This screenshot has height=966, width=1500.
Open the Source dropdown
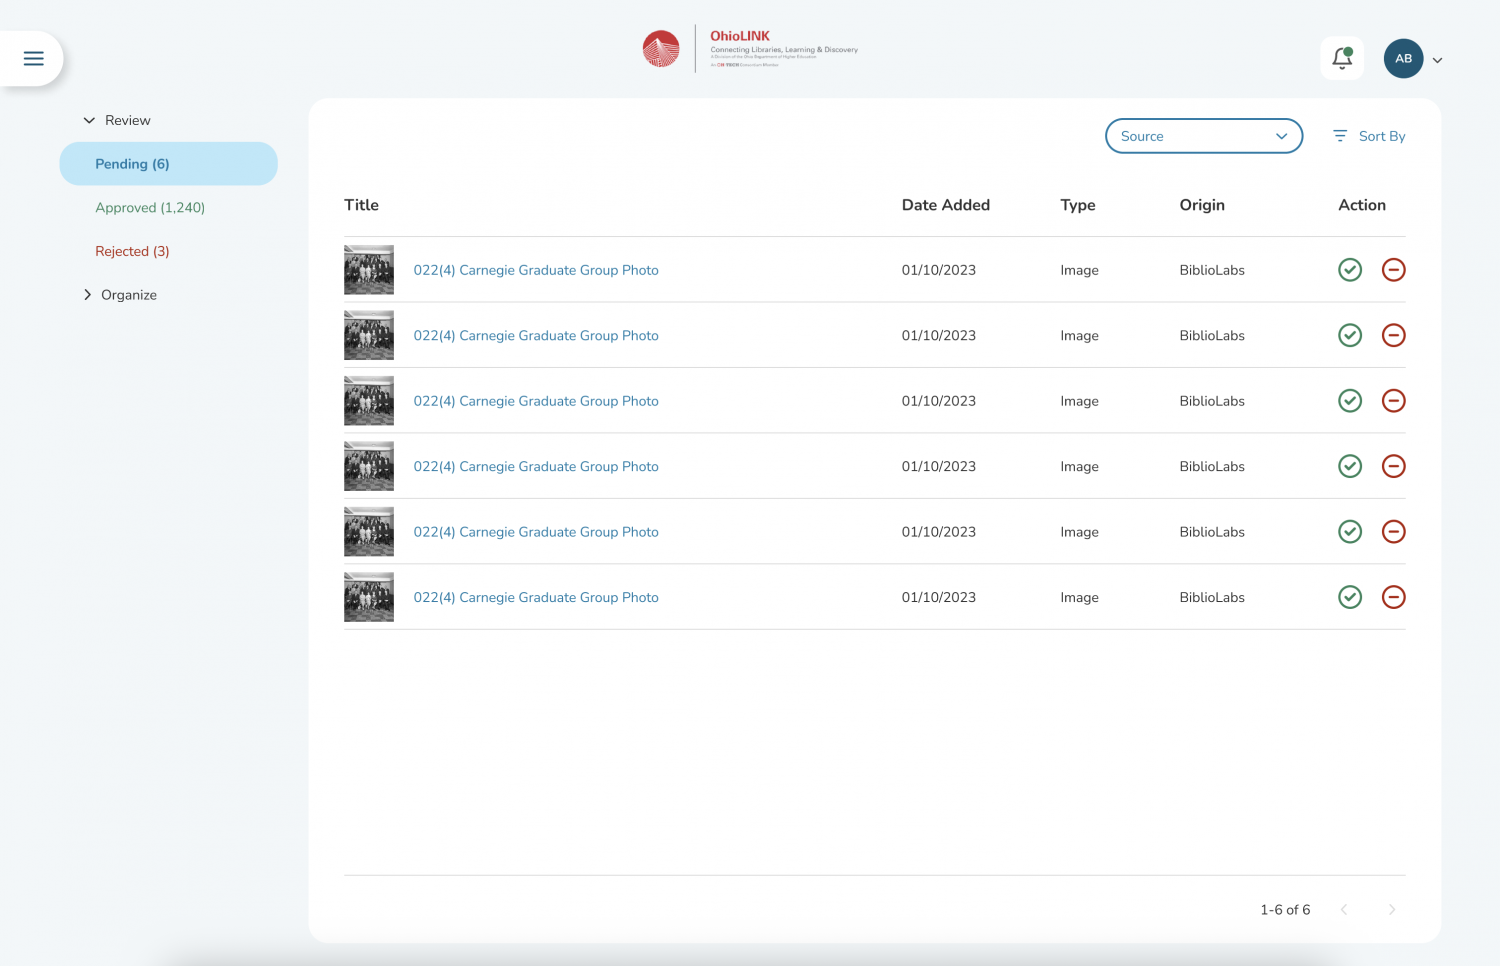(x=1203, y=137)
